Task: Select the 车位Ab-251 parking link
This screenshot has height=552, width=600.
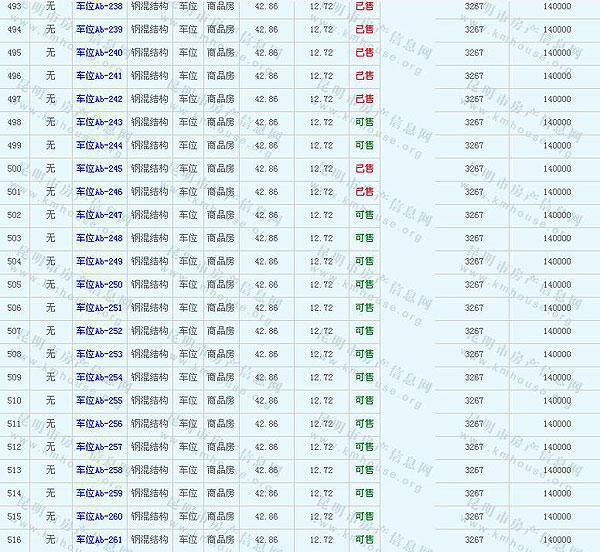Action: click(x=99, y=308)
